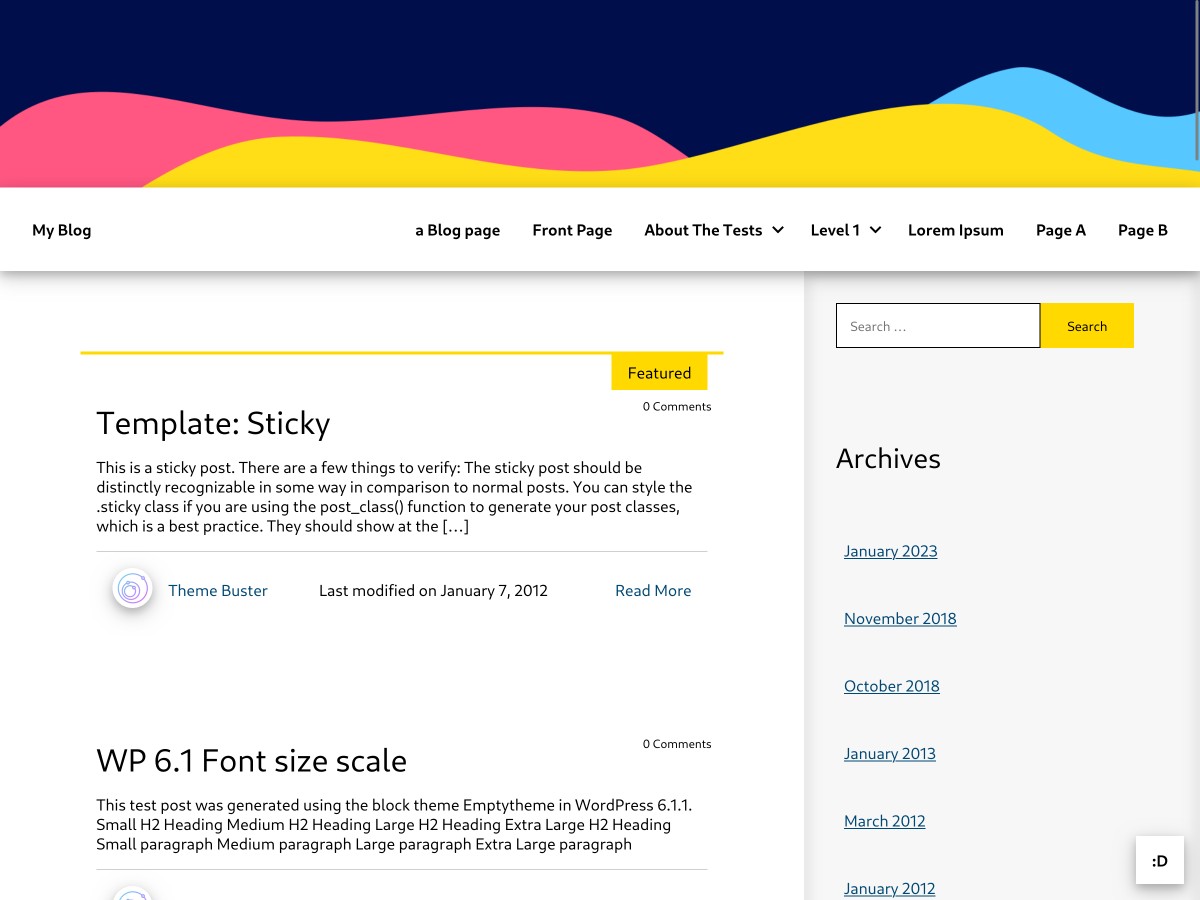Go to the Front Page menu item
Screen dimensions: 1200x900
(572, 230)
